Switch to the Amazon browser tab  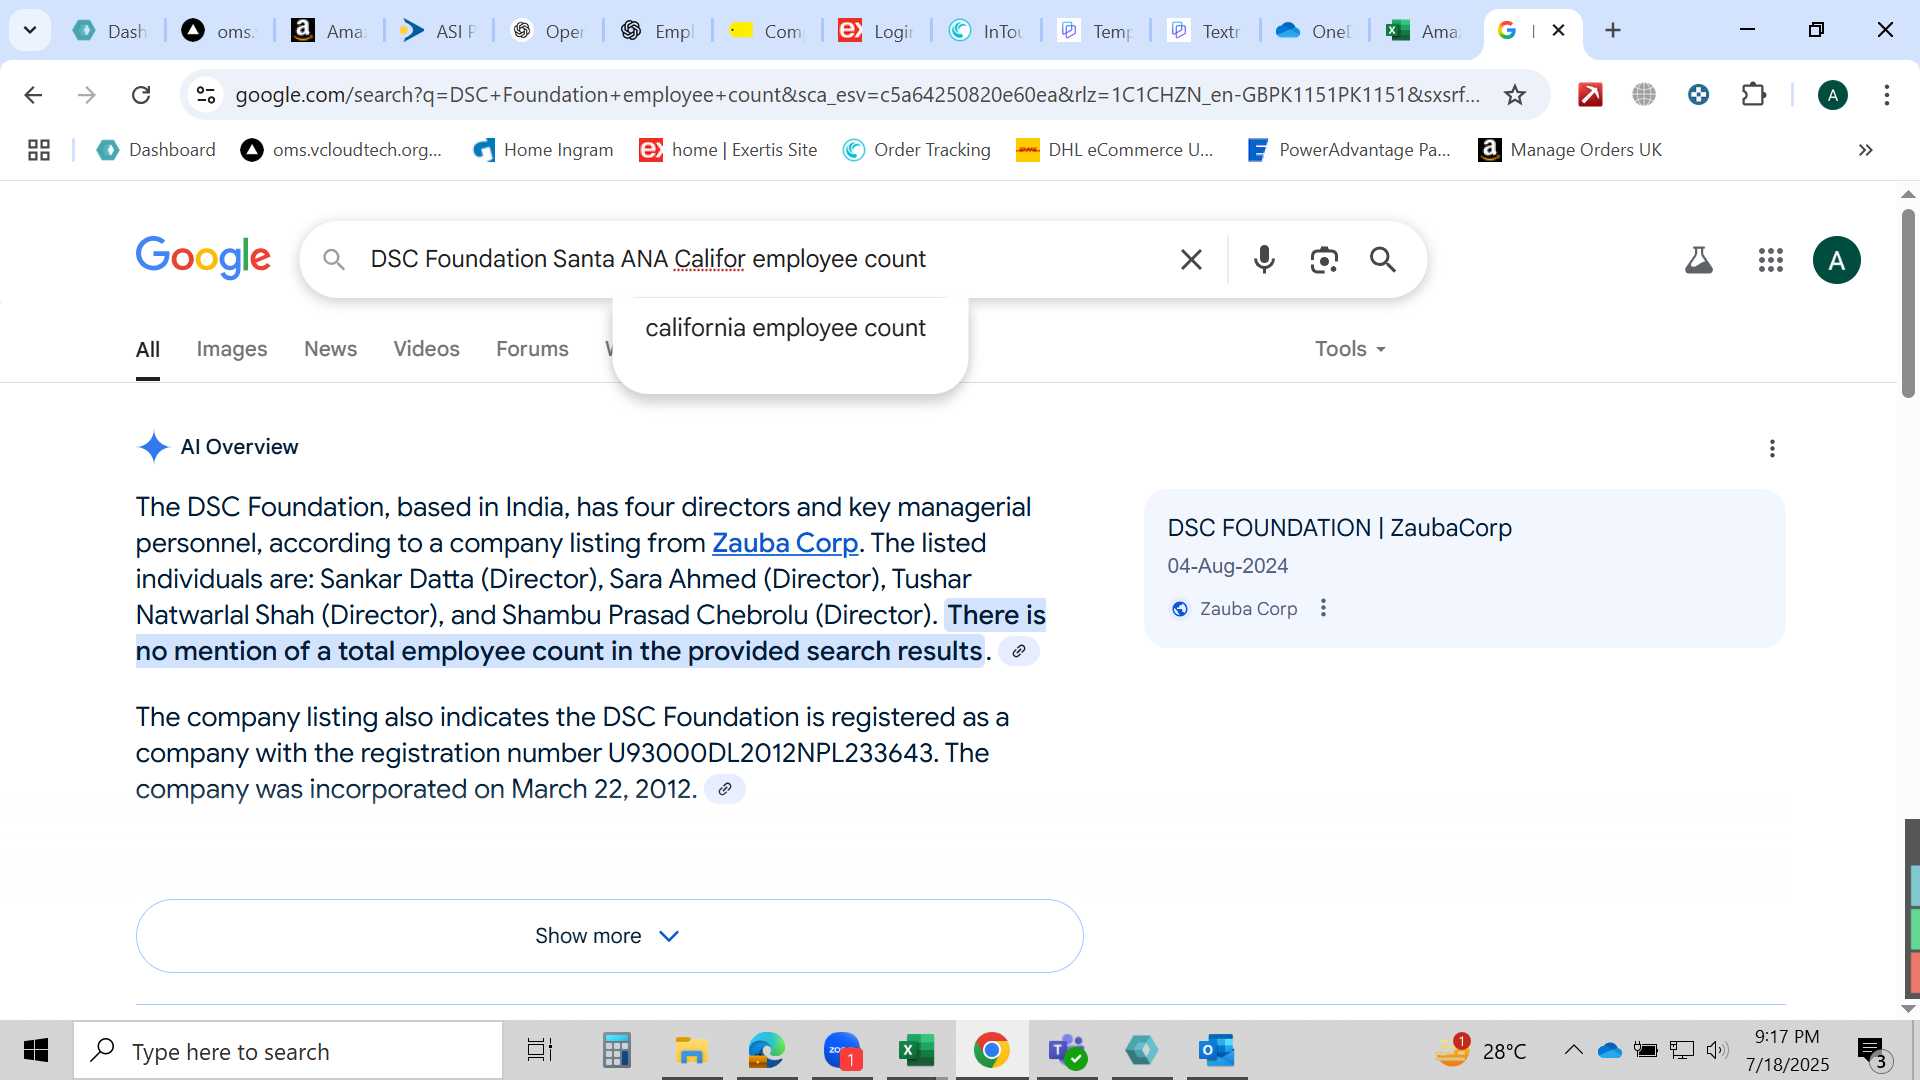tap(329, 31)
